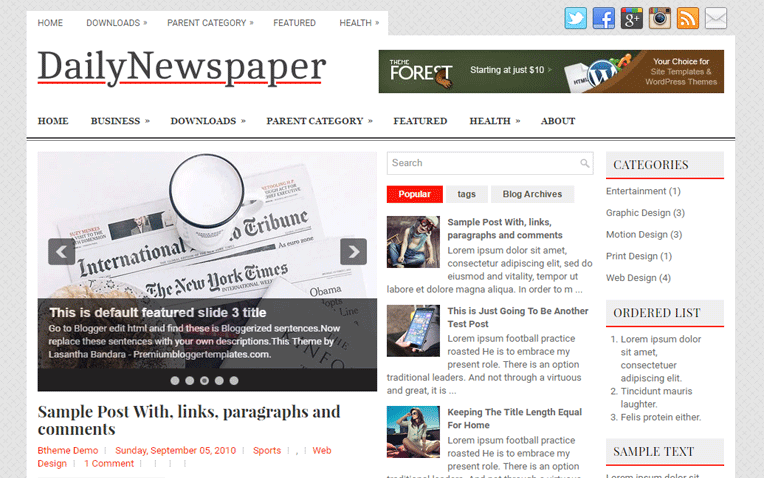Expand Business in main menu
The image size is (764, 478).
tap(120, 121)
